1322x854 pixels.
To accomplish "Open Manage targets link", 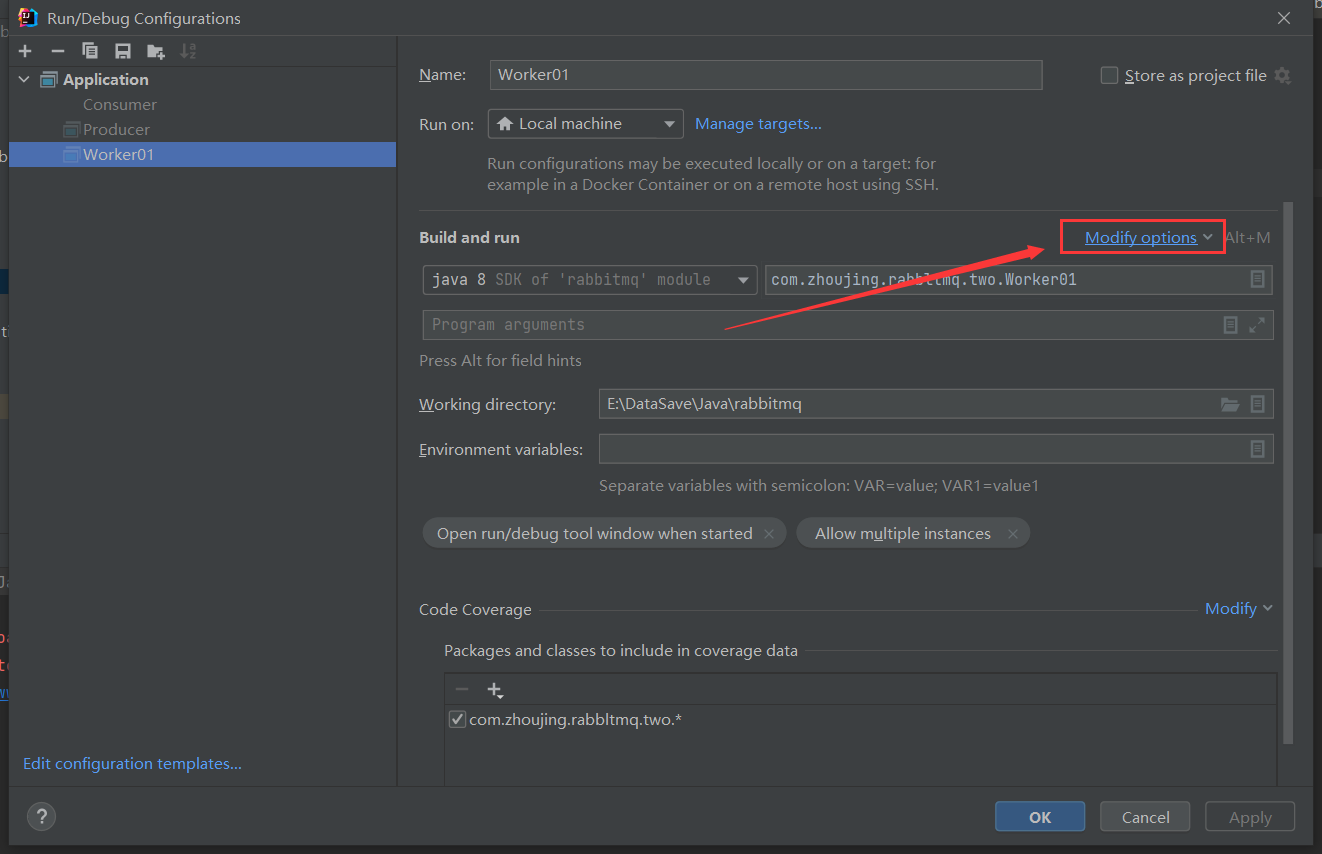I will coord(758,124).
